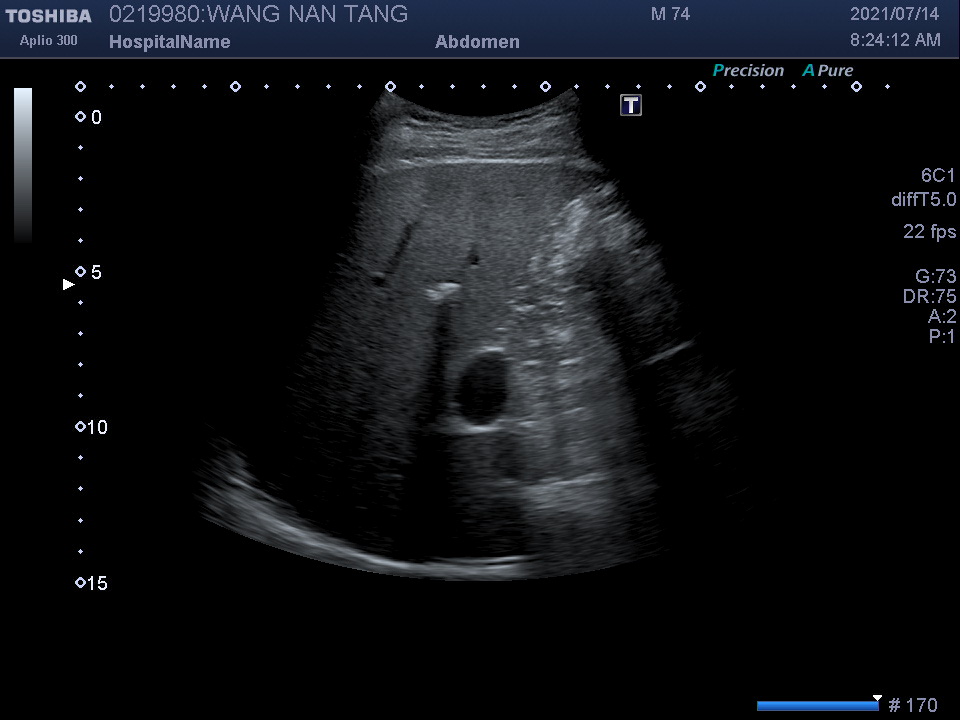This screenshot has height=720, width=960.
Task: Open the 6C1 transducer selection
Action: click(938, 175)
